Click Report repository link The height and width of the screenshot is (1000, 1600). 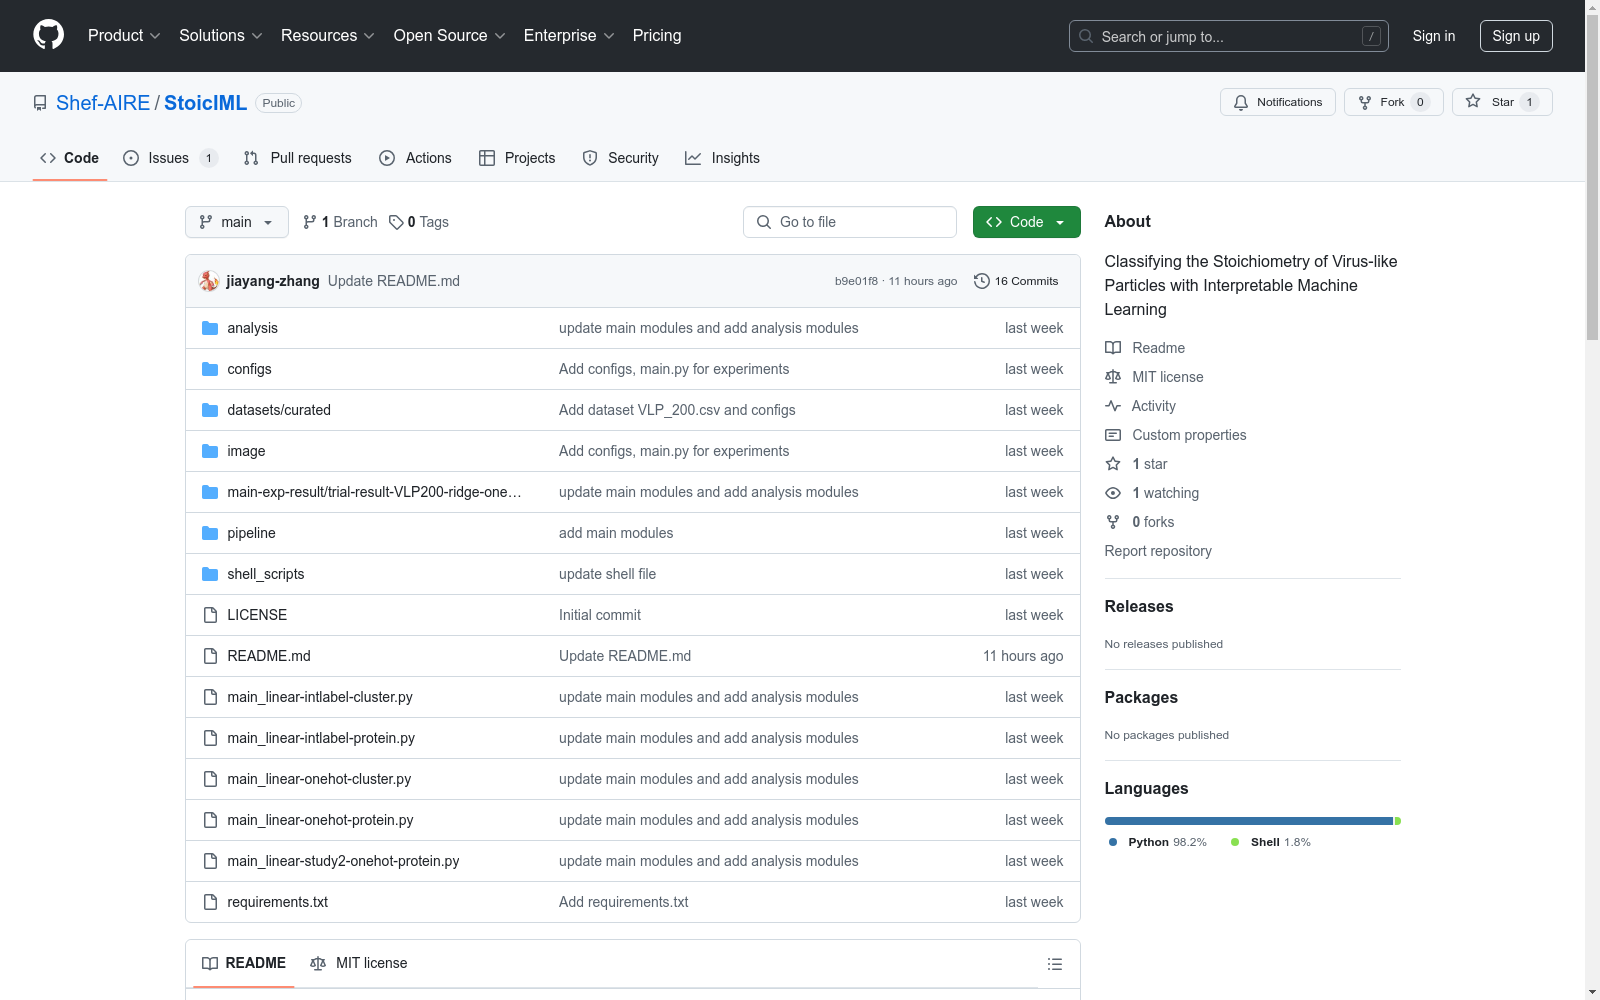pos(1158,551)
